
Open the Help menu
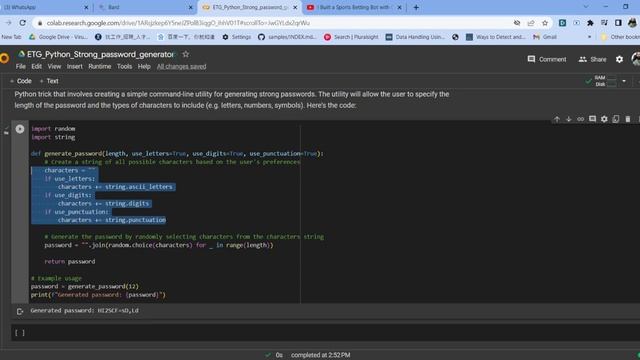pyautogui.click(x=144, y=67)
